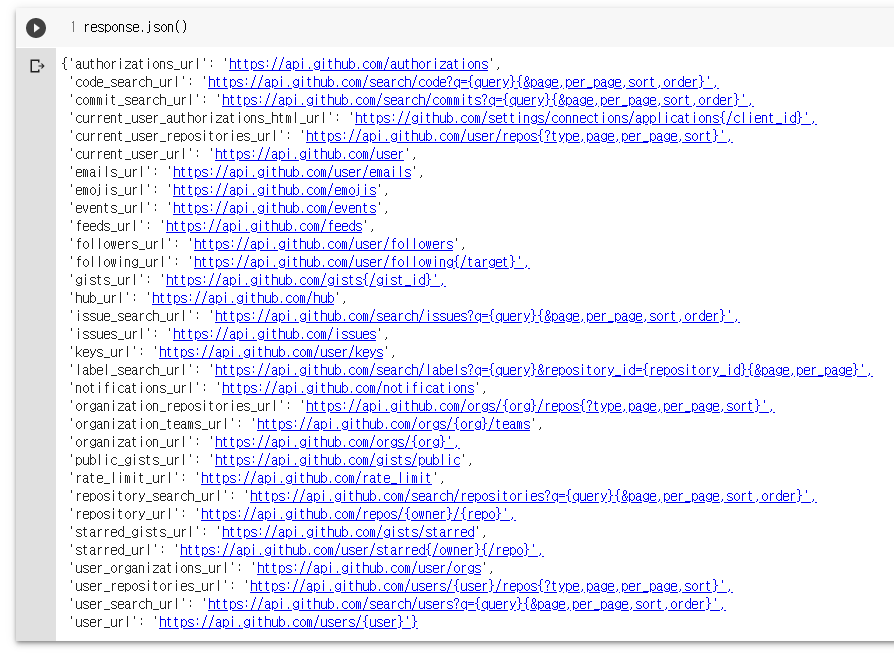Open the user_url users/{user} link
The width and height of the screenshot is (894, 654).
pyautogui.click(x=288, y=622)
